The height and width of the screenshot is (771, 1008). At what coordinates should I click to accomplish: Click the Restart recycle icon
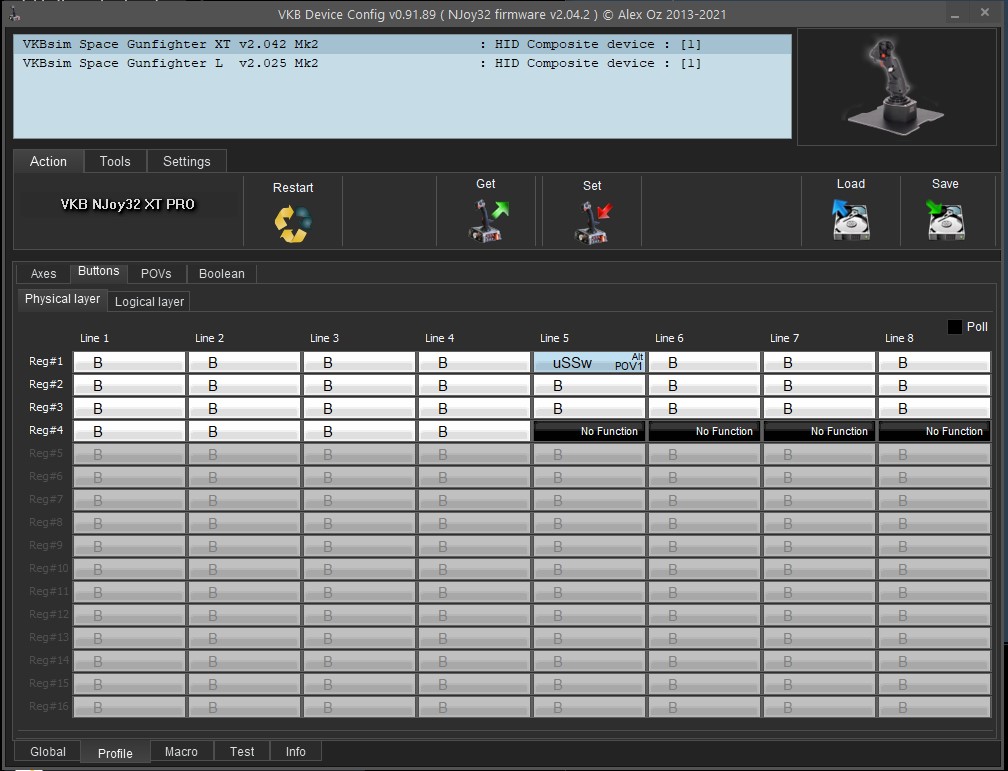coord(293,222)
